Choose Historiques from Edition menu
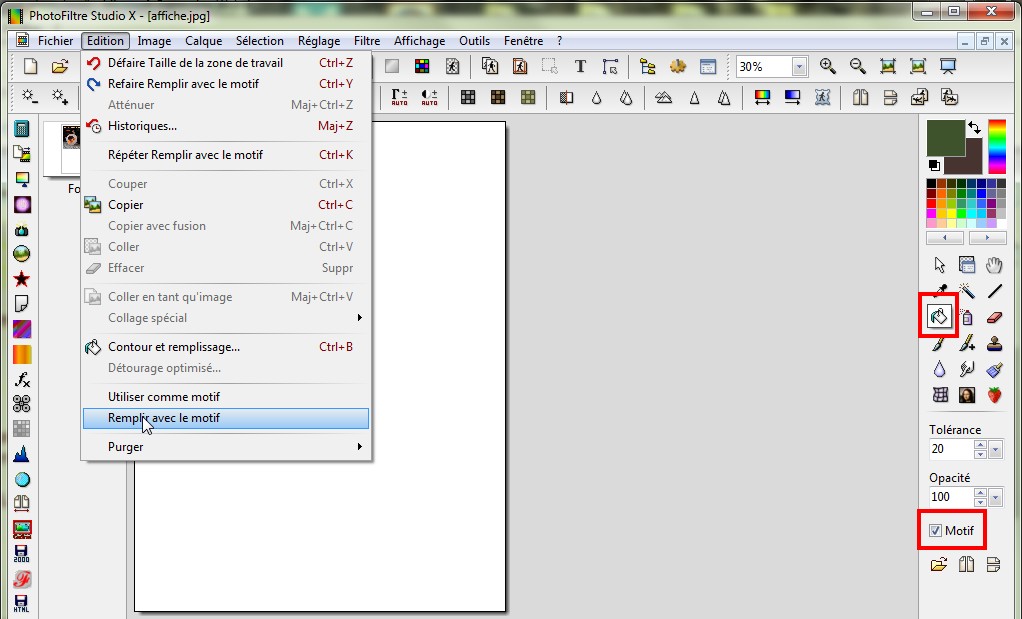 click(226, 126)
